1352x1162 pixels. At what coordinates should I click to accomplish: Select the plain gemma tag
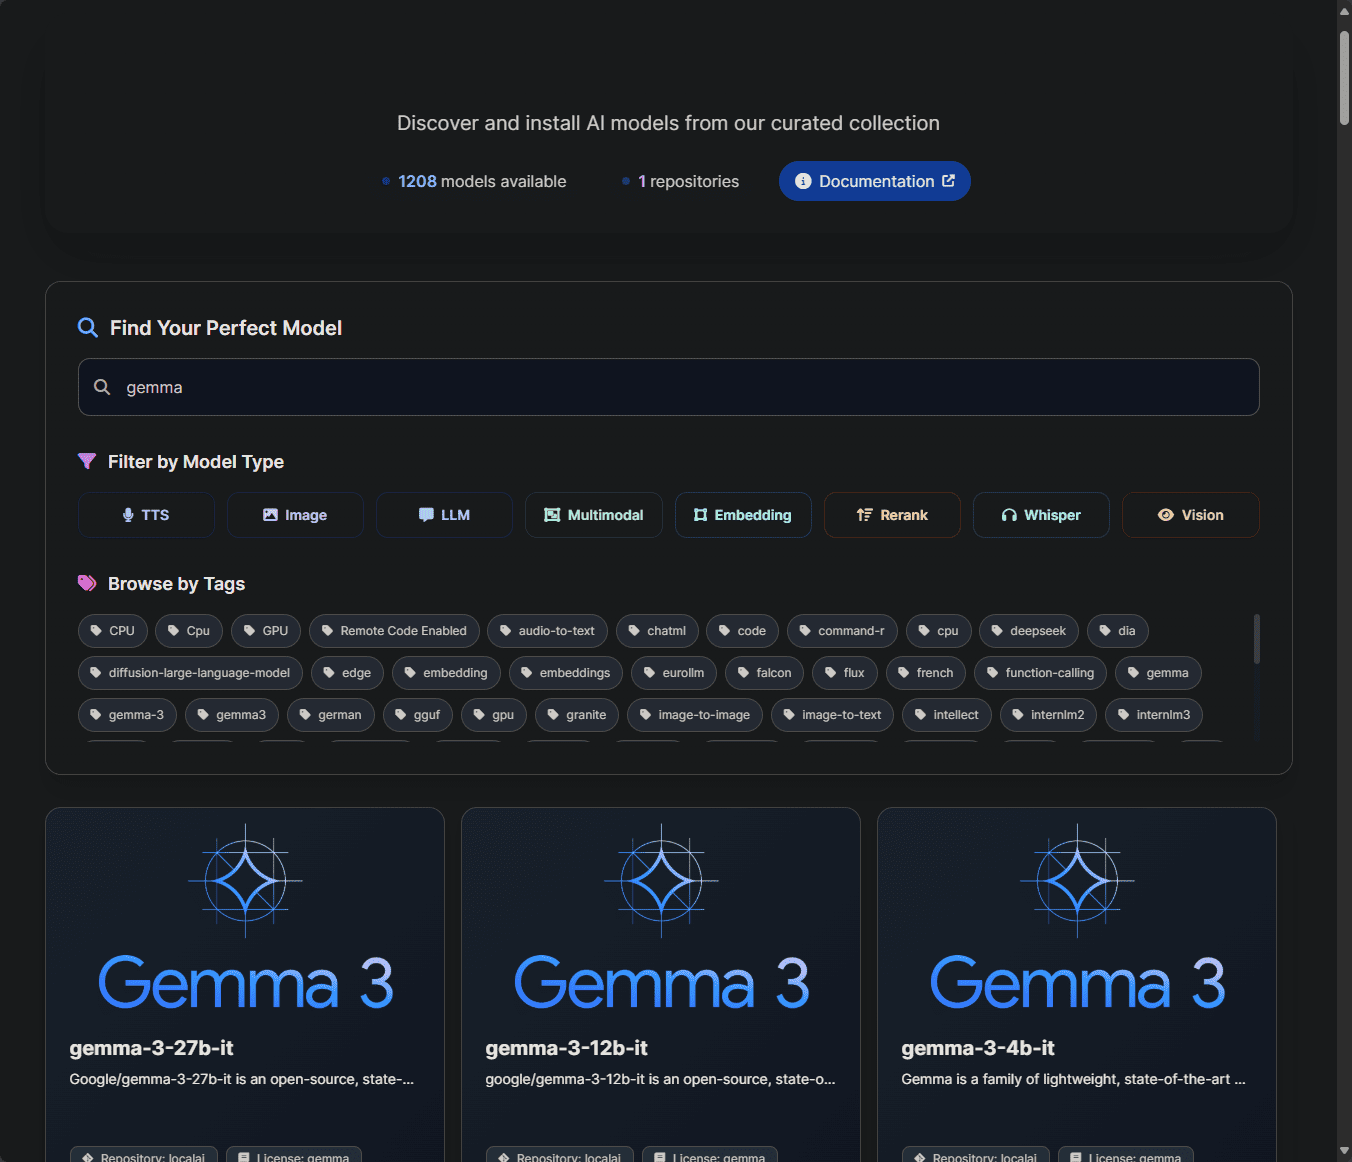(1158, 673)
